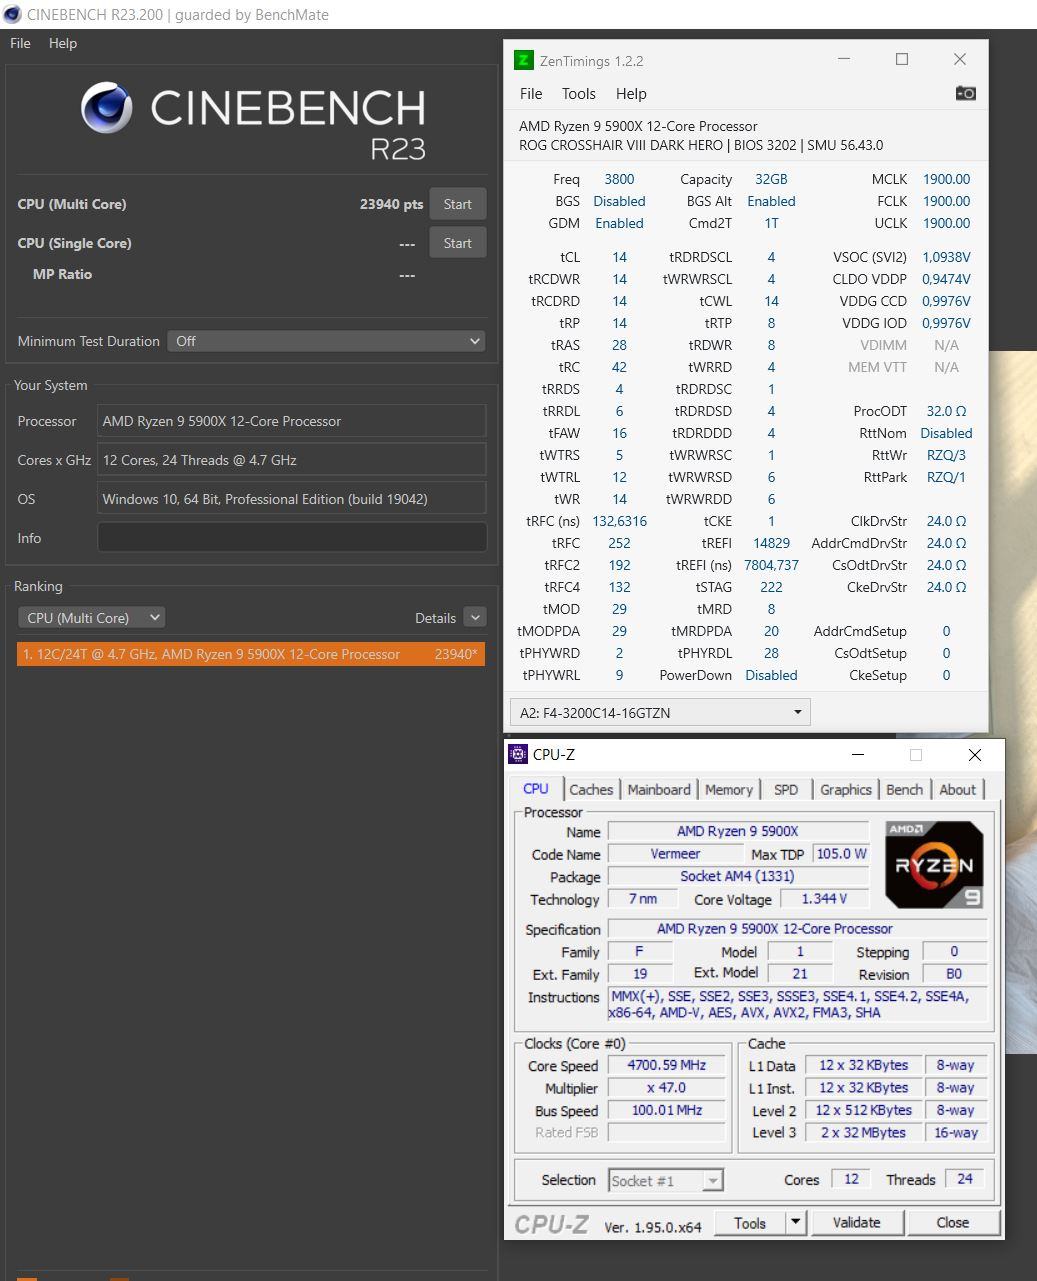
Task: Click the tREFI value 14829
Action: coord(771,543)
